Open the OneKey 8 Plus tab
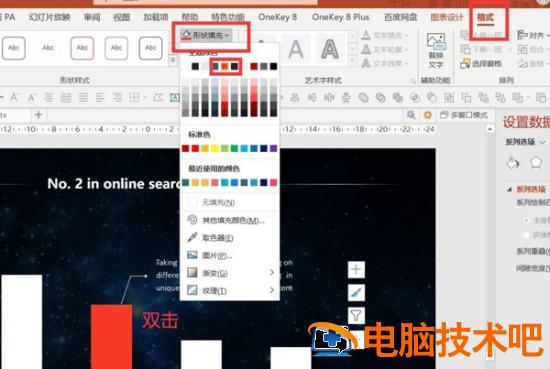This screenshot has width=550, height=369. tap(340, 17)
